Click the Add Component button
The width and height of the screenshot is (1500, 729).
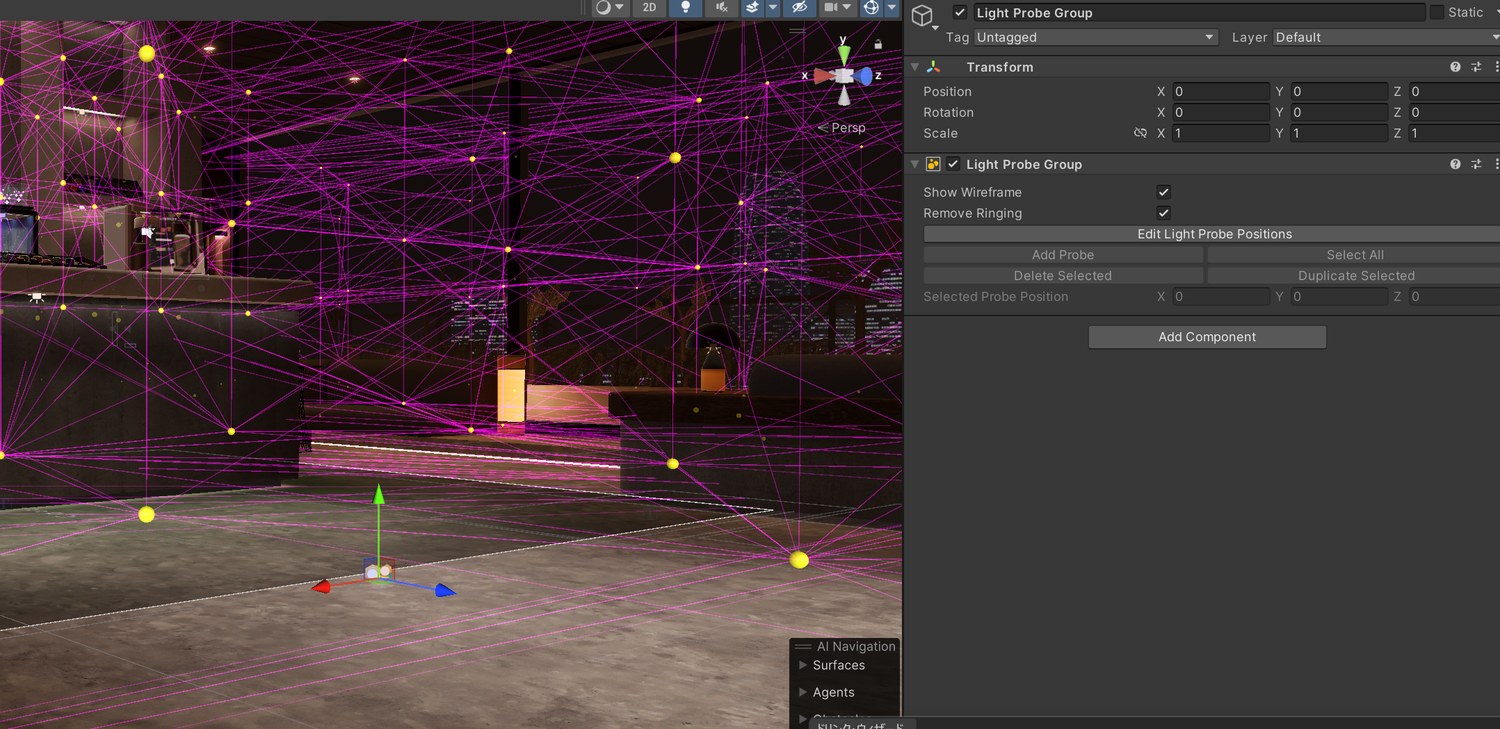1207,337
